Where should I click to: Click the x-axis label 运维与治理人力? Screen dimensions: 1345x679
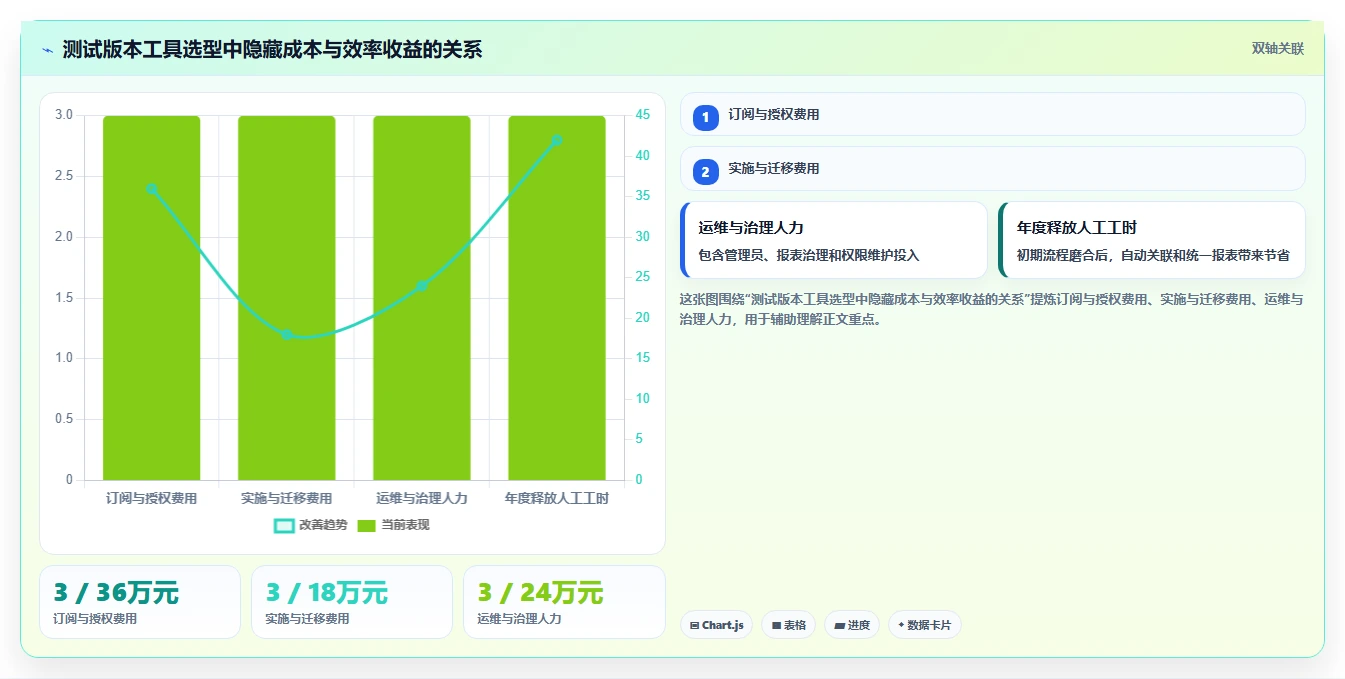pyautogui.click(x=422, y=498)
